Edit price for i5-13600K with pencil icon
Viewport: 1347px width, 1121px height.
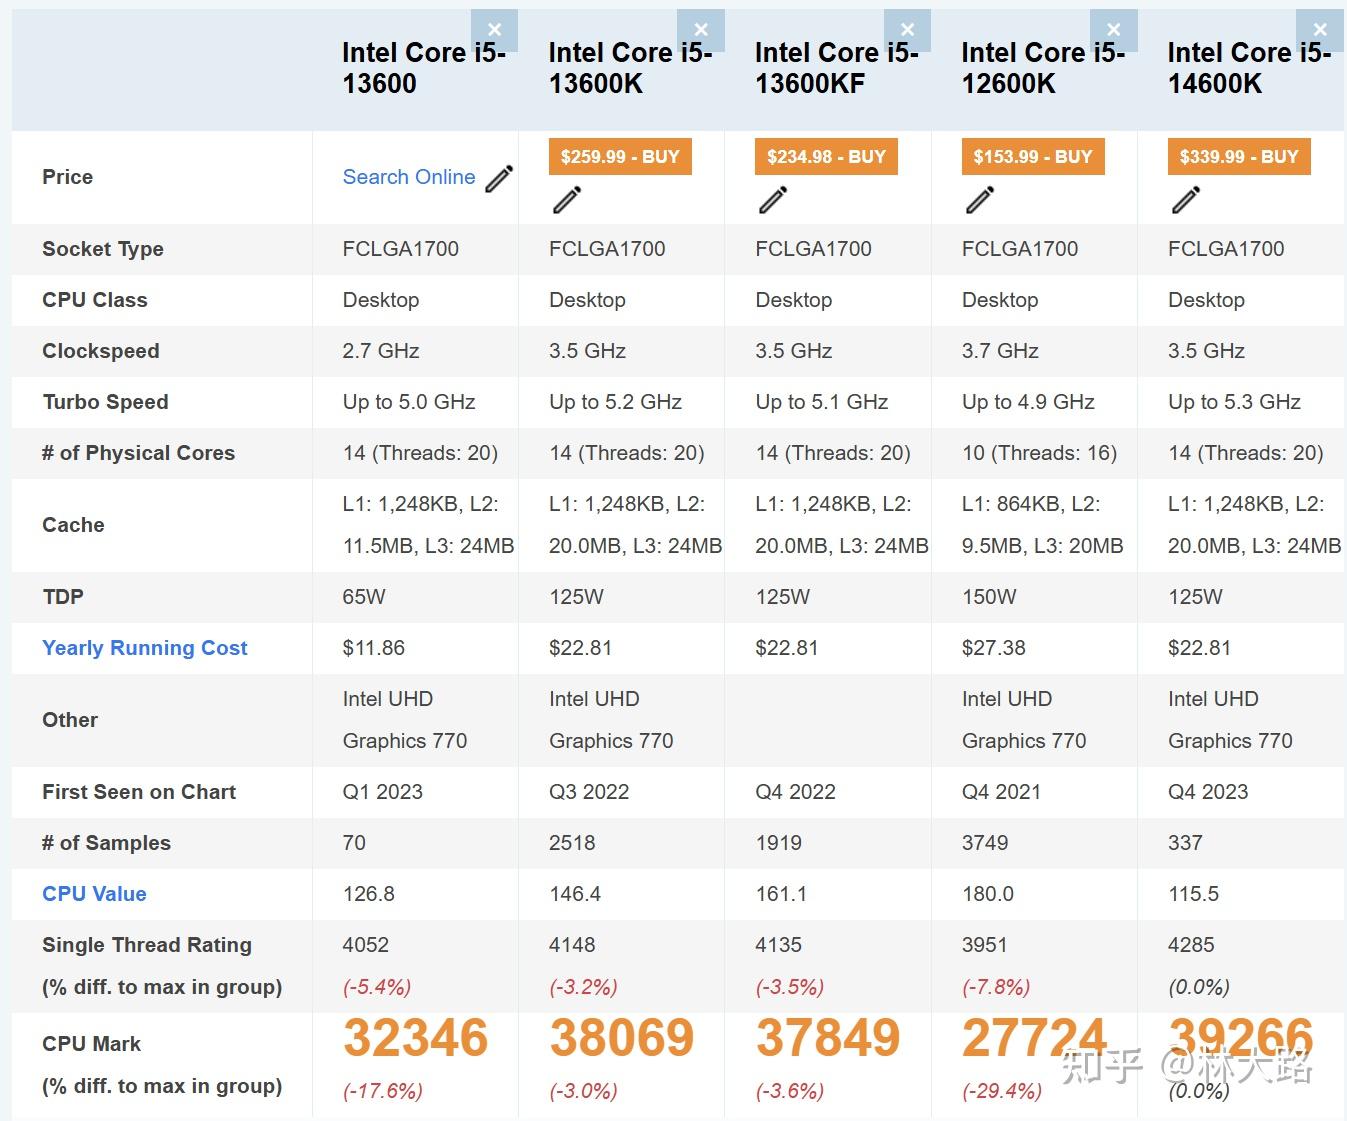(x=567, y=200)
